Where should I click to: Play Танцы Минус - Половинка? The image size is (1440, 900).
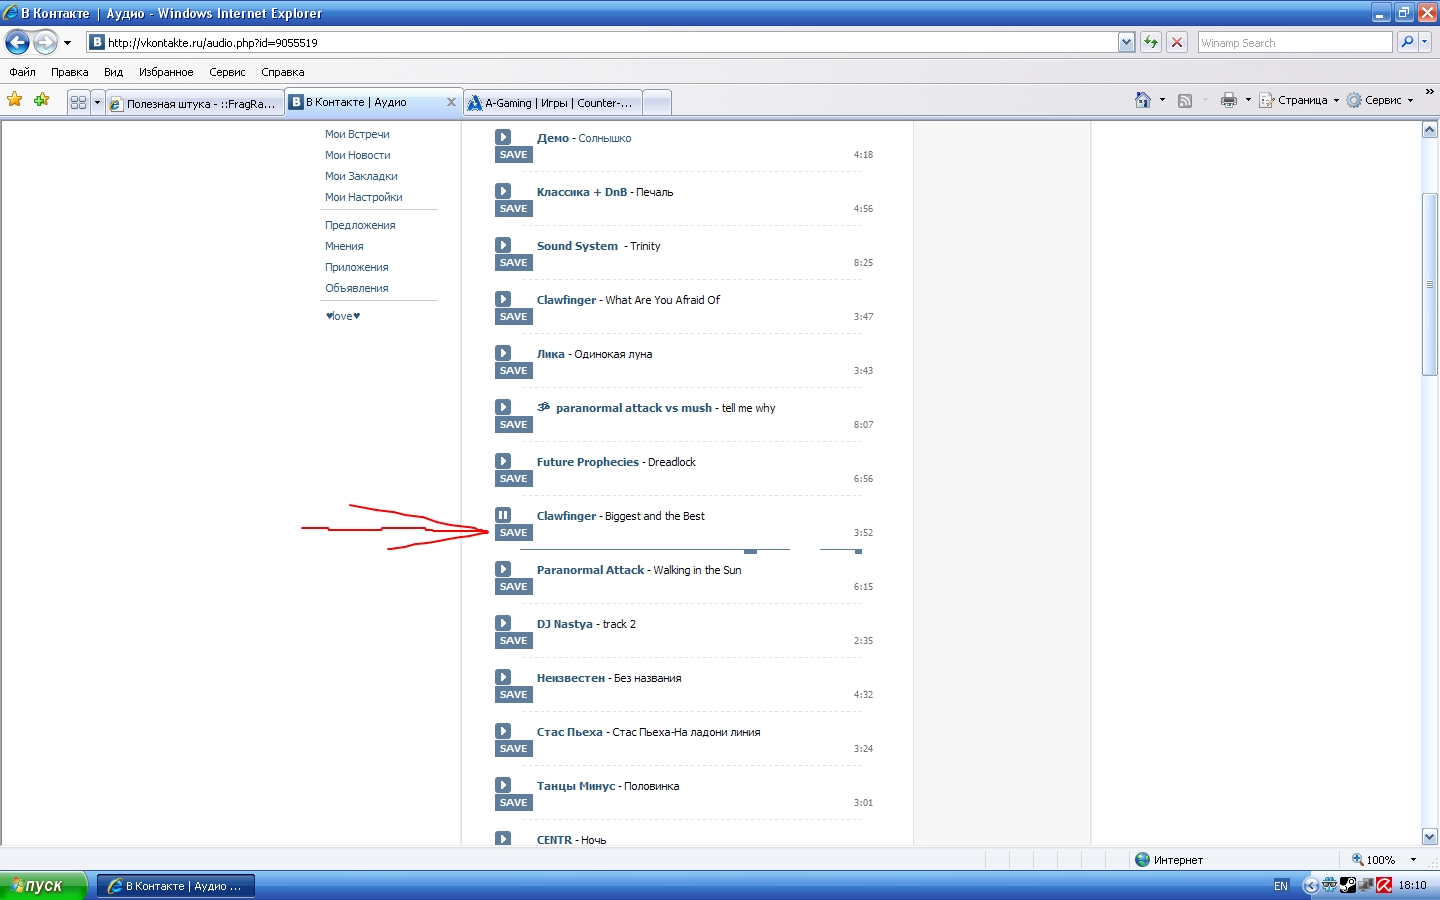503,785
